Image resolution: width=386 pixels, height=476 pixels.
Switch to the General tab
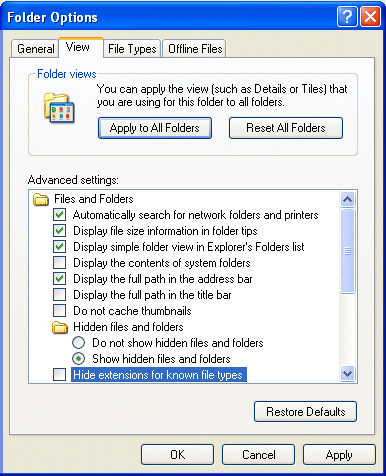(35, 49)
